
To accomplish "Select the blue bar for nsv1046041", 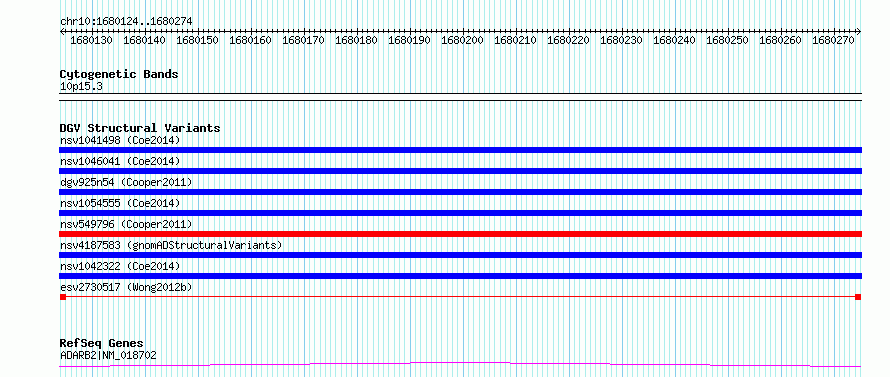I will click(460, 171).
